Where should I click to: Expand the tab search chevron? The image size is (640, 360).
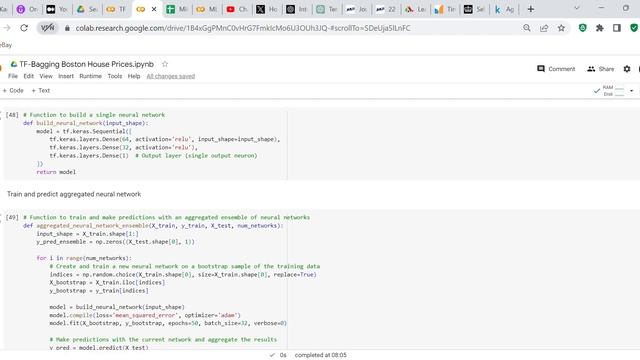pos(577,8)
